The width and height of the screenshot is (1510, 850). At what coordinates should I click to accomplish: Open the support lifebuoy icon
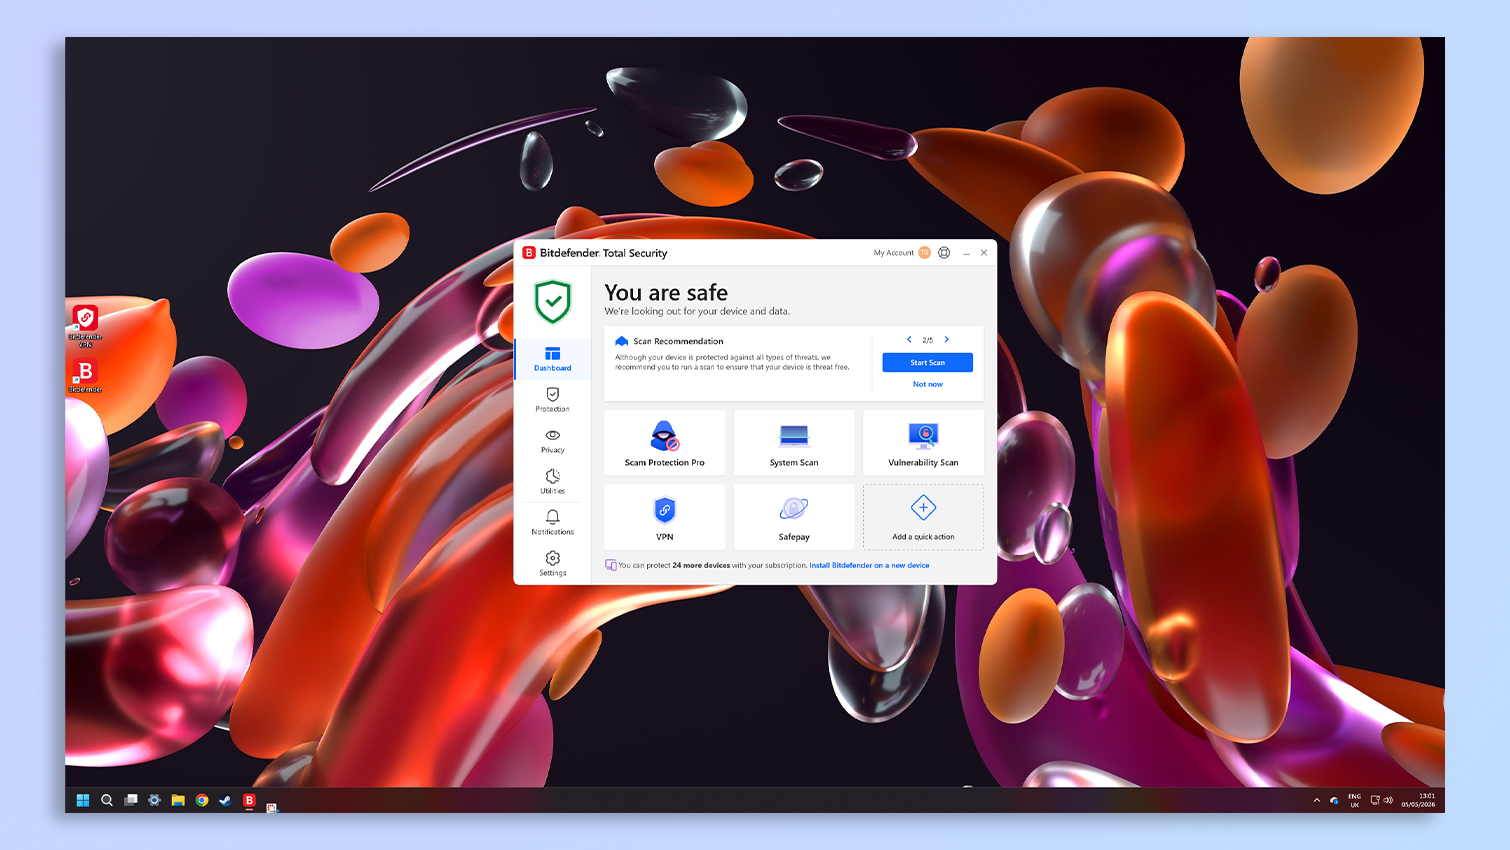(944, 253)
